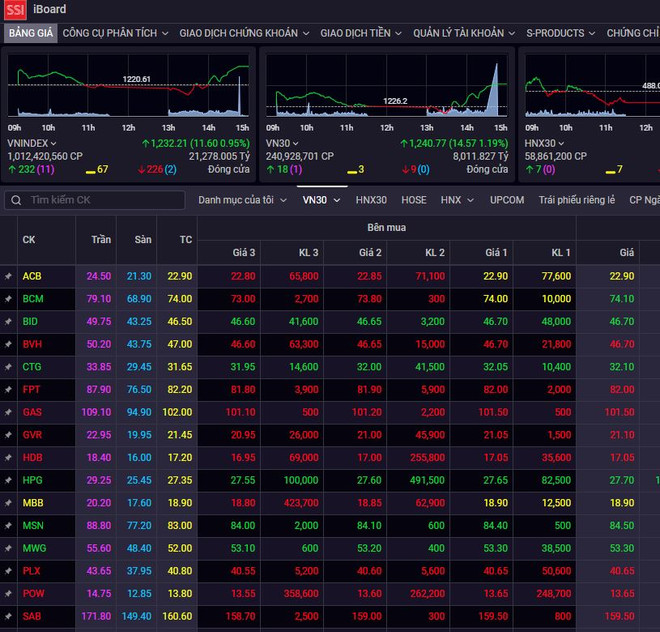The height and width of the screenshot is (632, 660).
Task: Click the VNINDEX intraday chart
Action: coord(128,92)
